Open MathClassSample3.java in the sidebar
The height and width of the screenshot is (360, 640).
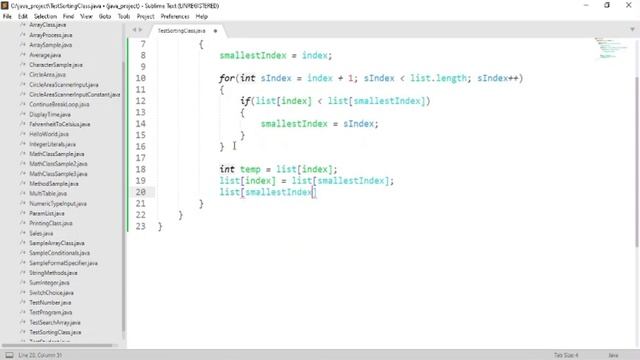(x=58, y=174)
